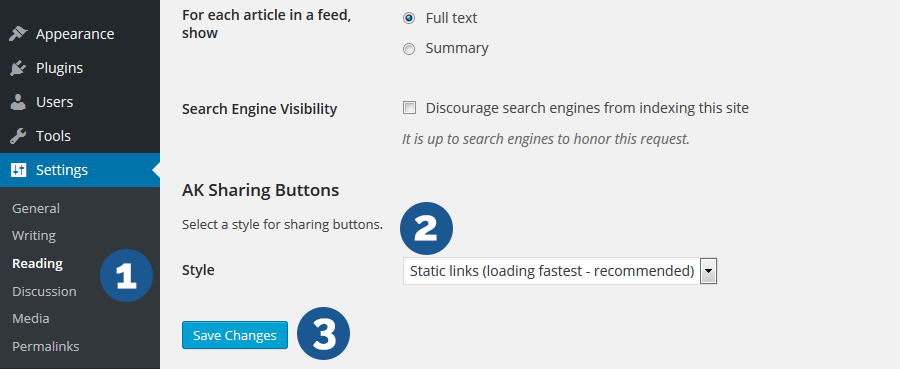Open the Writing settings page
Image resolution: width=900 pixels, height=369 pixels.
tap(34, 236)
